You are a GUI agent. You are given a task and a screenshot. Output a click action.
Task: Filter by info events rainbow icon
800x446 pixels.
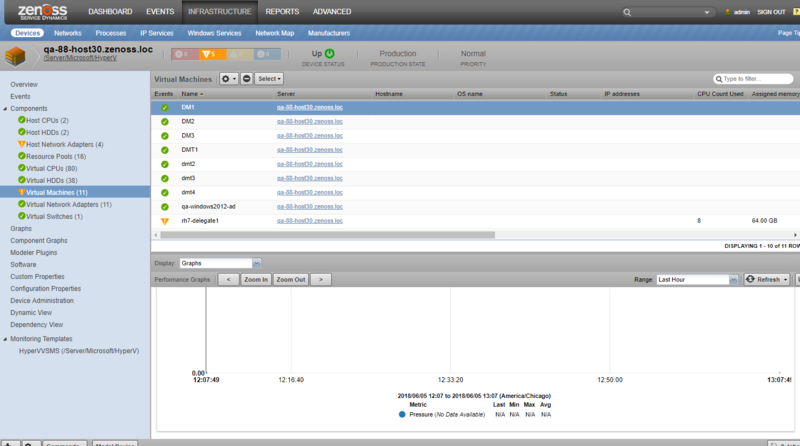point(267,54)
